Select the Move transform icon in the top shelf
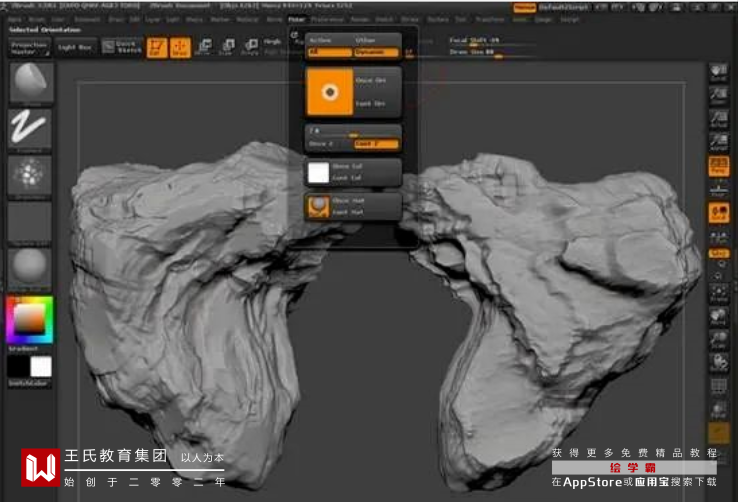 click(x=204, y=47)
